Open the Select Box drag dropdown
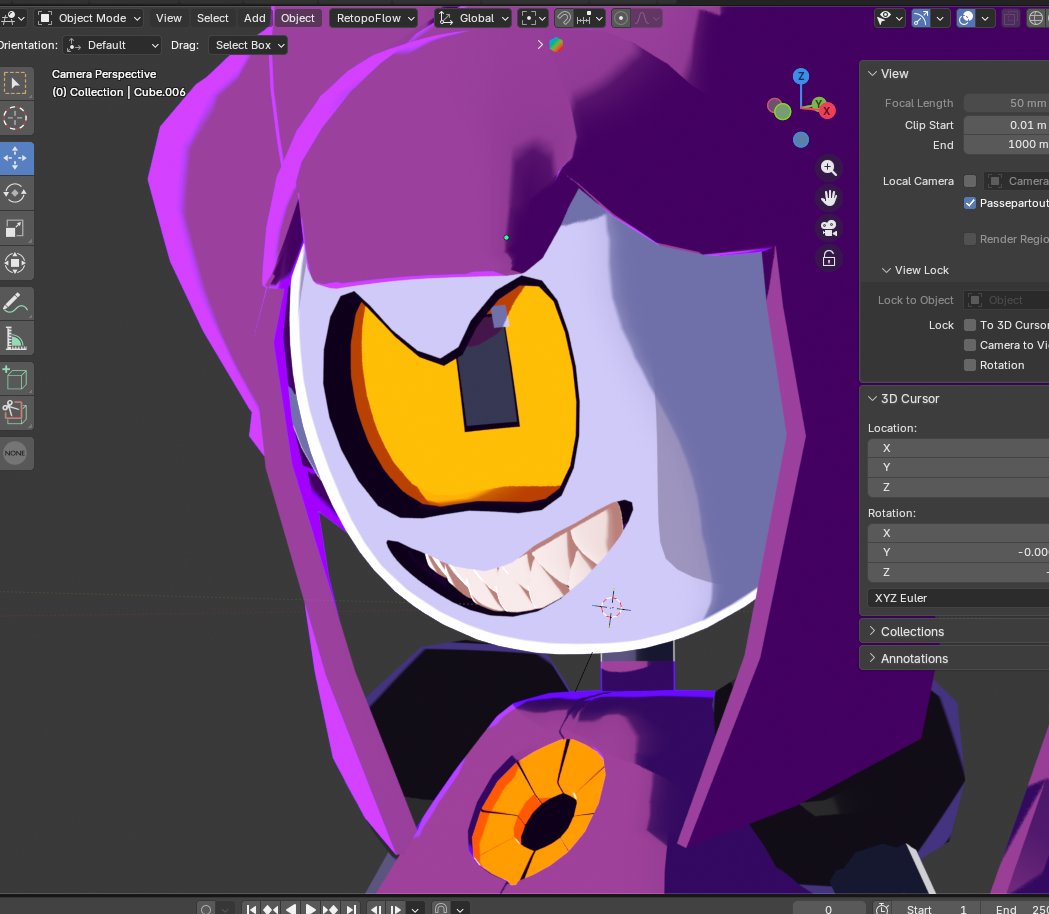 (x=248, y=45)
